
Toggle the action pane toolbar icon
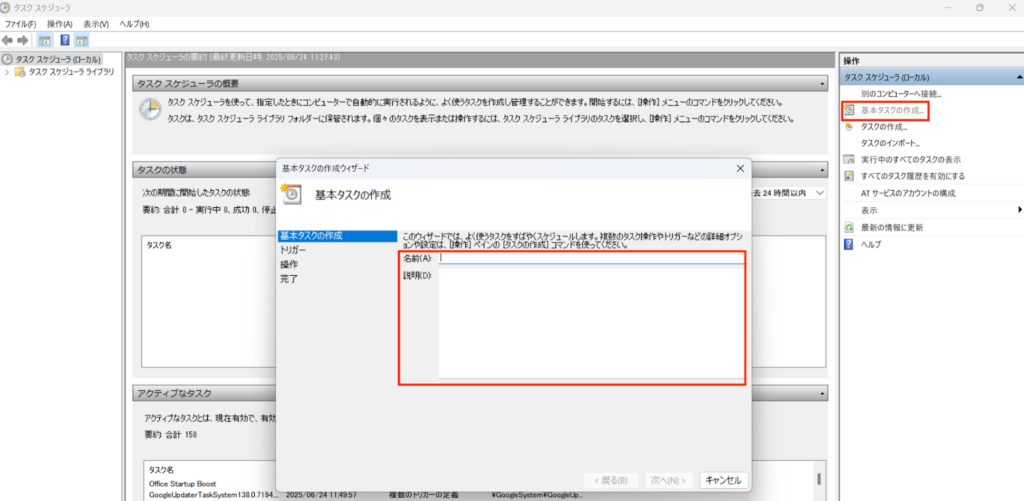82,40
